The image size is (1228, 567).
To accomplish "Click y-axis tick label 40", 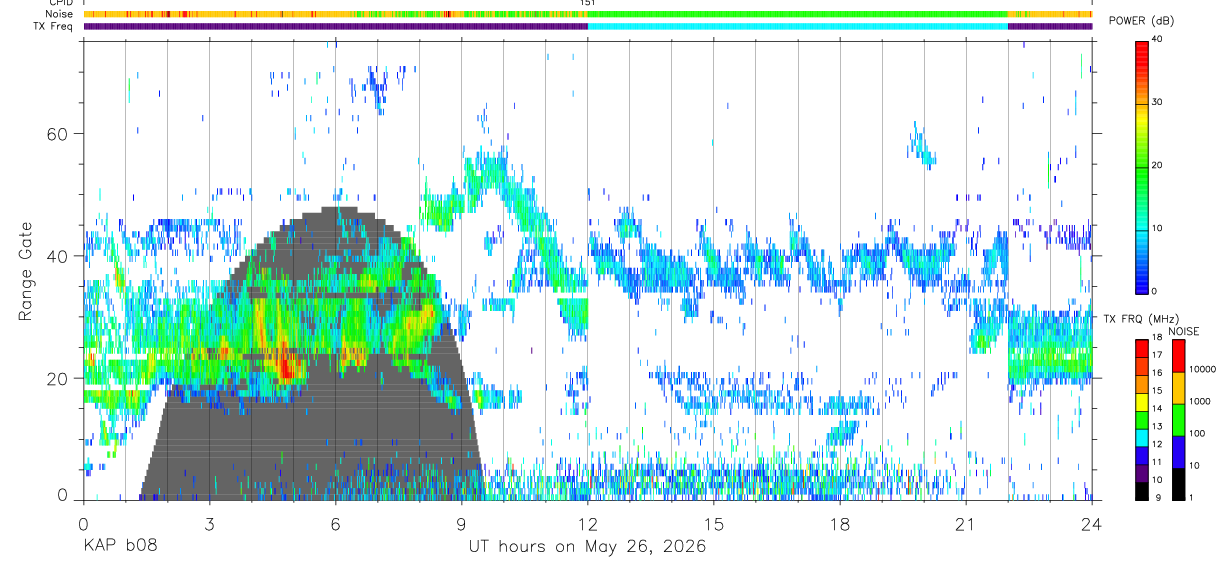I will pos(56,256).
